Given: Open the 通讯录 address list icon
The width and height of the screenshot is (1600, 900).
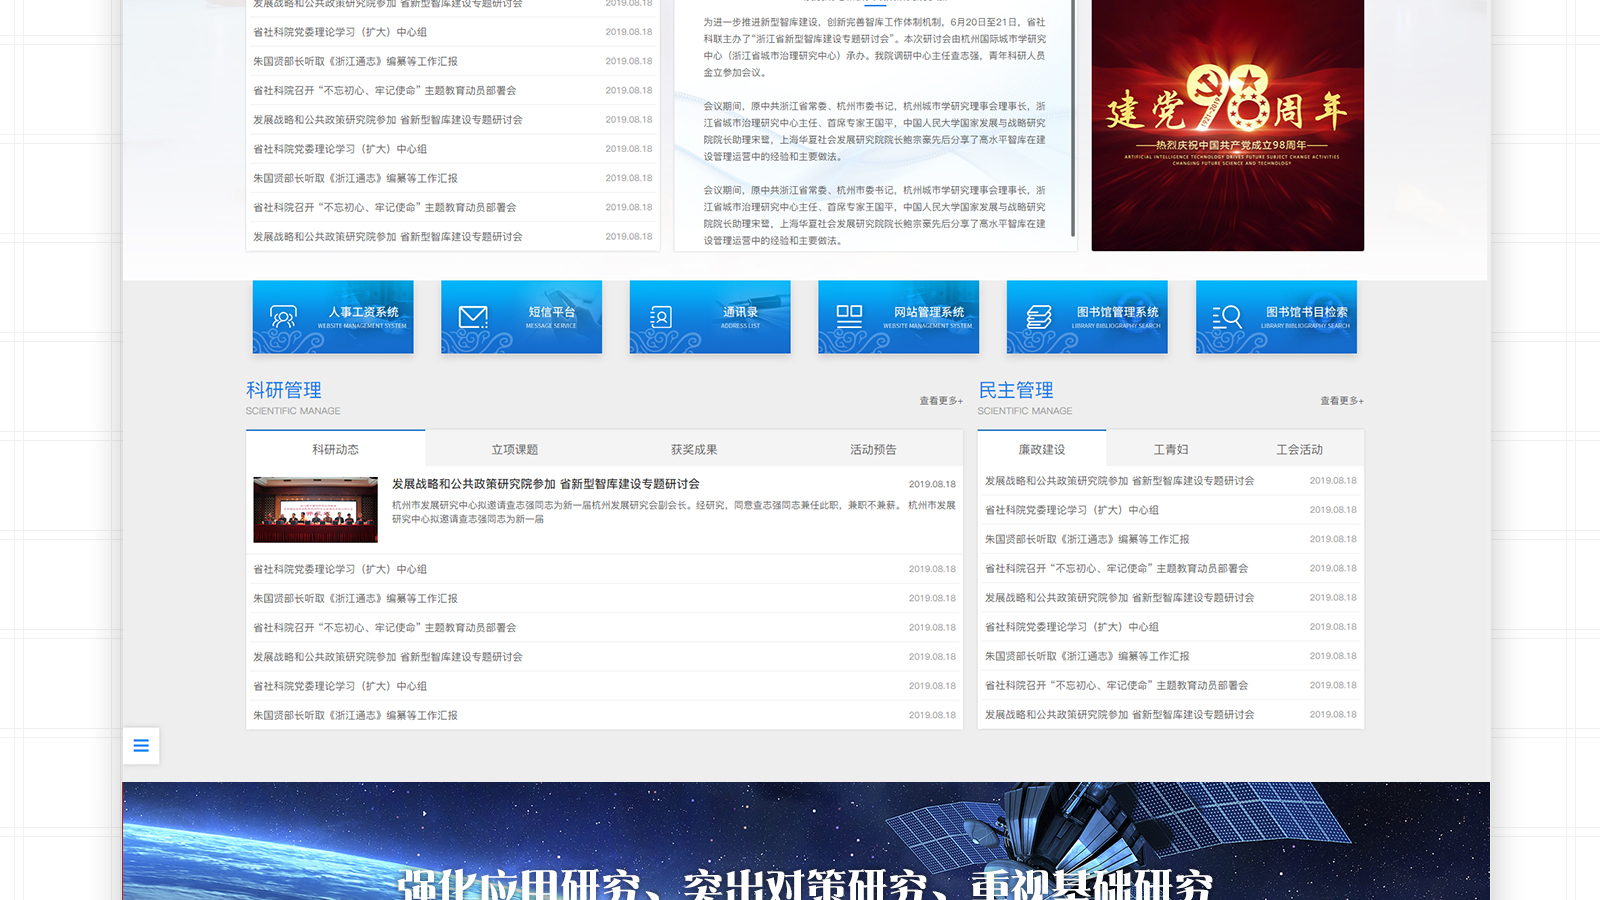Looking at the screenshot, I should [x=661, y=318].
